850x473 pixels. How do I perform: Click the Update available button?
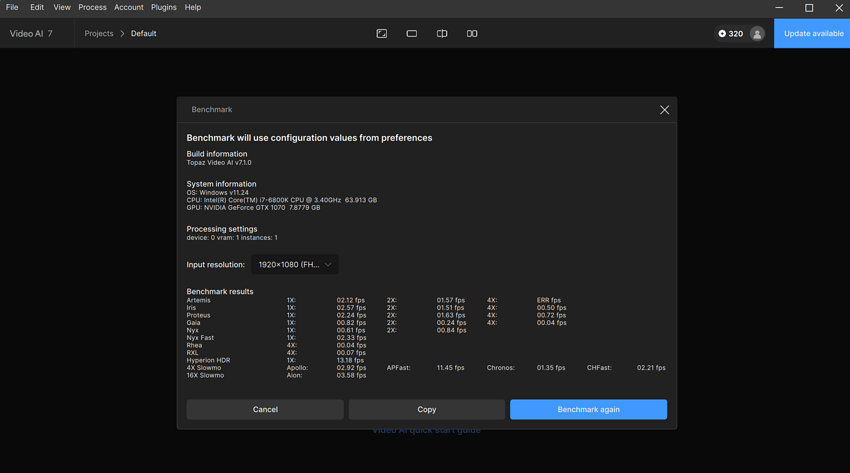point(813,34)
